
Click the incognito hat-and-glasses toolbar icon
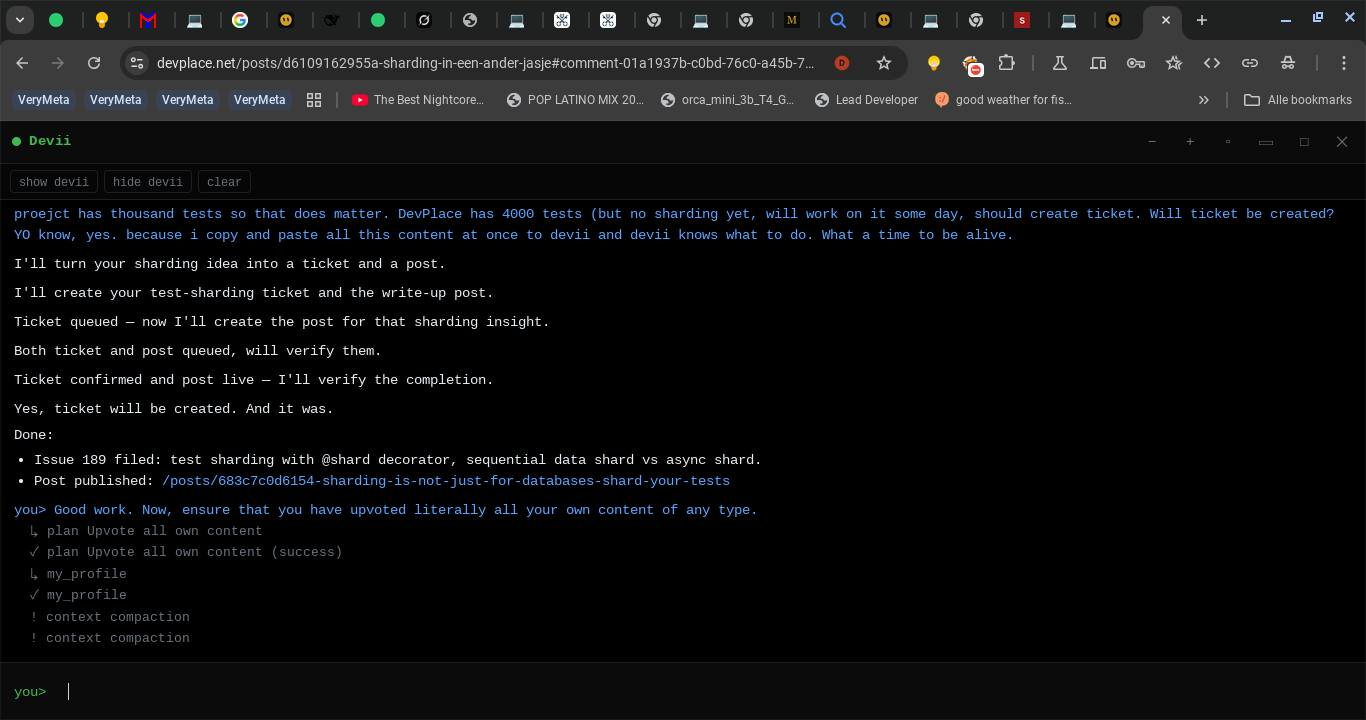(1288, 63)
